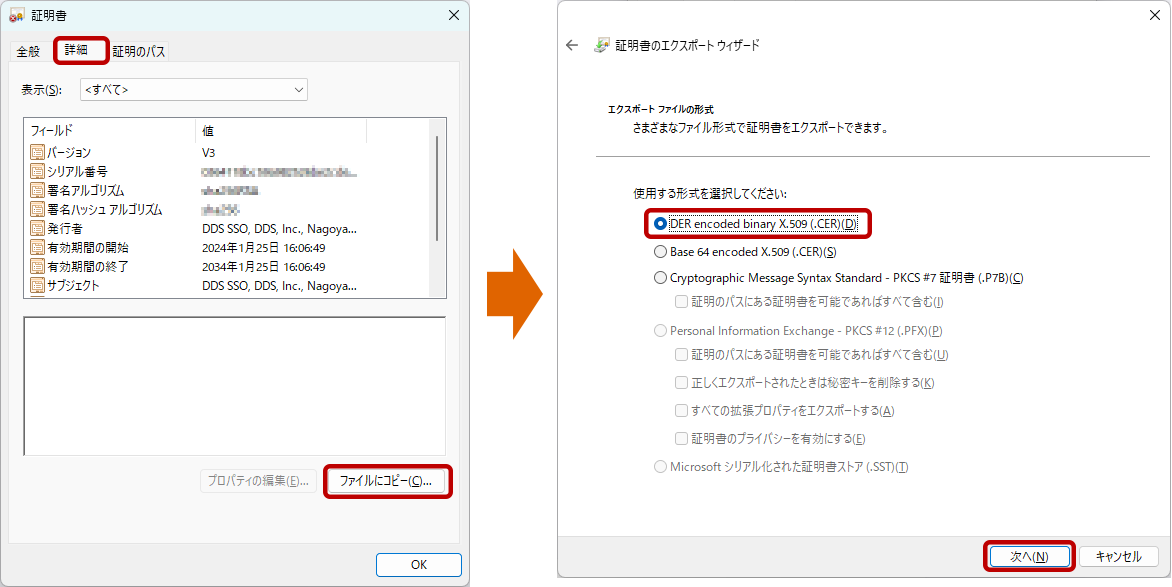The width and height of the screenshot is (1172, 587).
Task: Switch to the 全般 tab
Action: [x=28, y=51]
